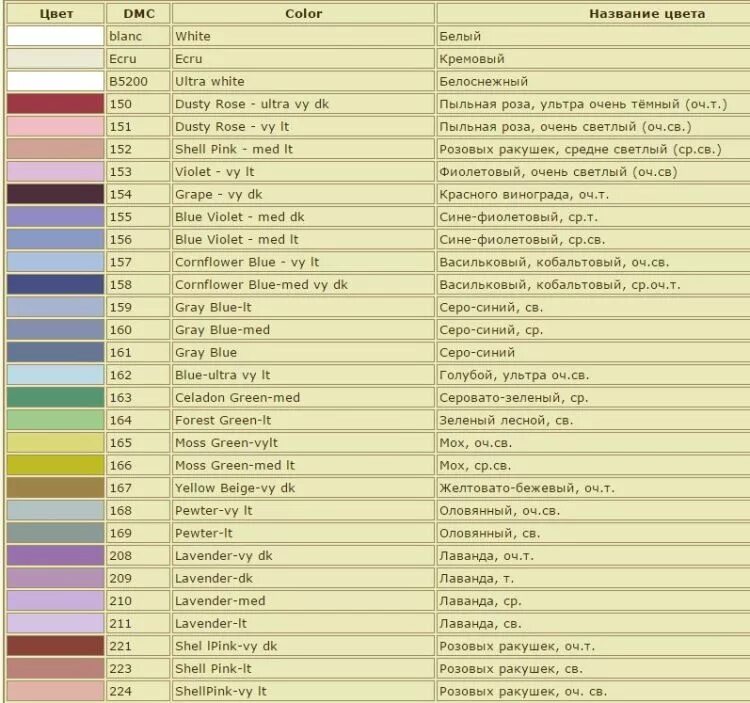The image size is (750, 703).
Task: Click 'Серо-синий, св.' cell
Action: click(x=594, y=307)
